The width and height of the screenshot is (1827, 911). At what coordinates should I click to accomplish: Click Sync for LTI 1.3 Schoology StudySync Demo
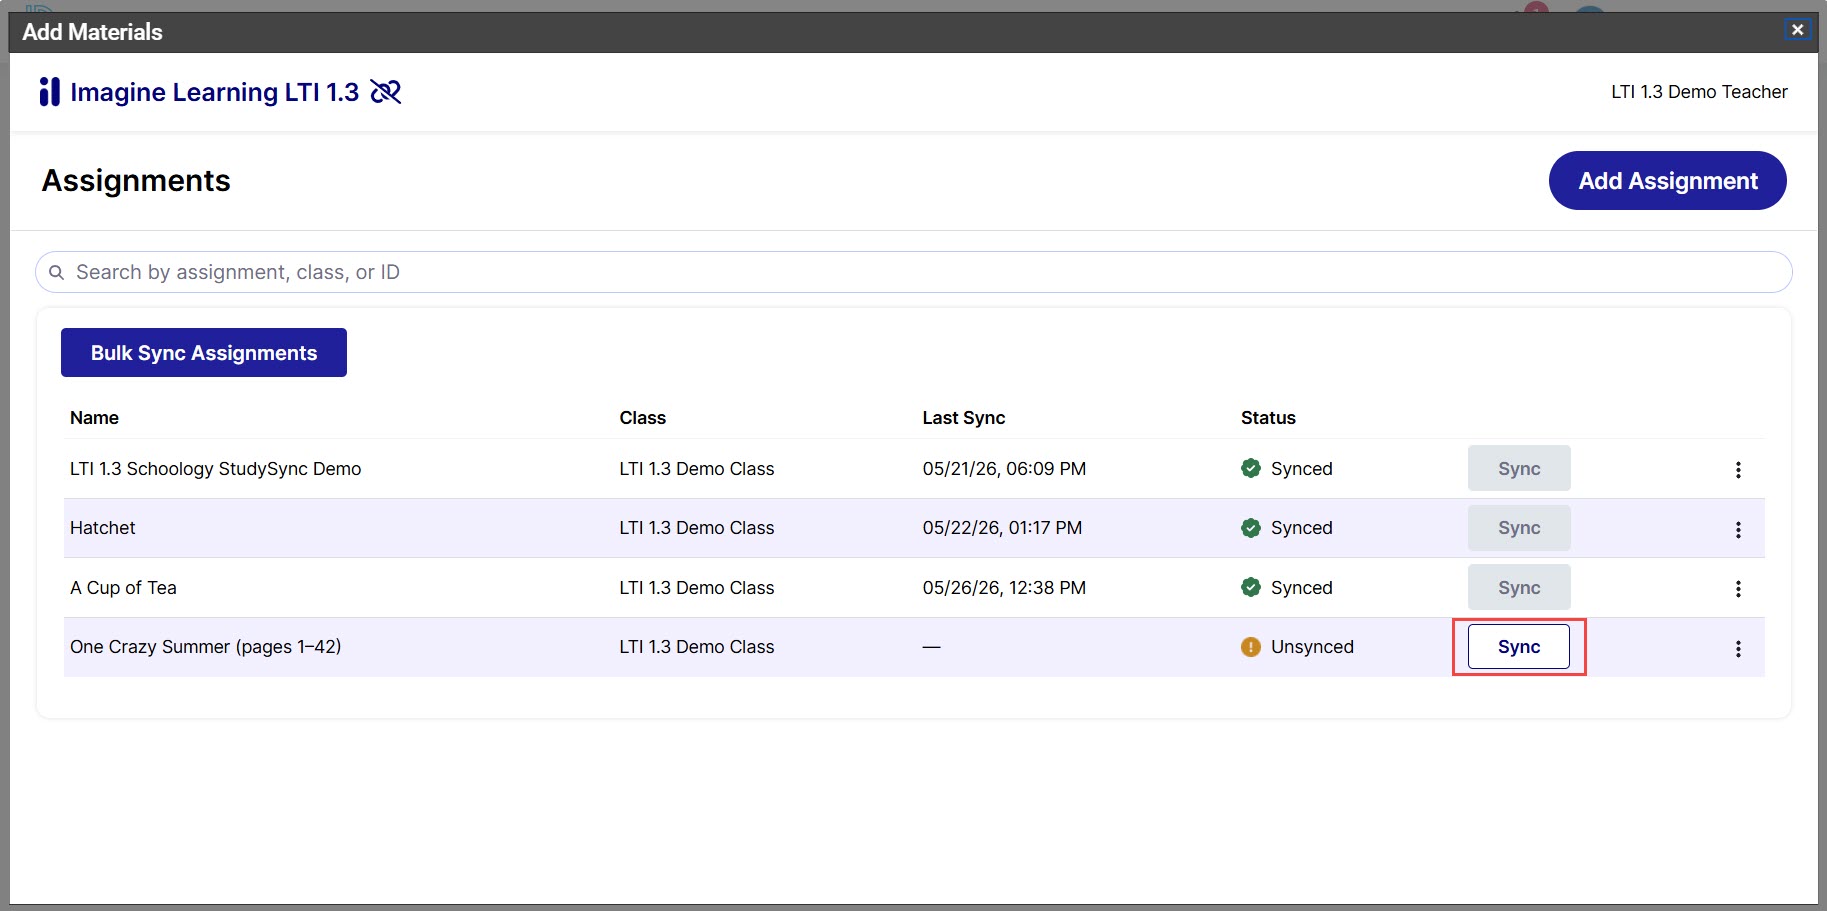coord(1519,469)
